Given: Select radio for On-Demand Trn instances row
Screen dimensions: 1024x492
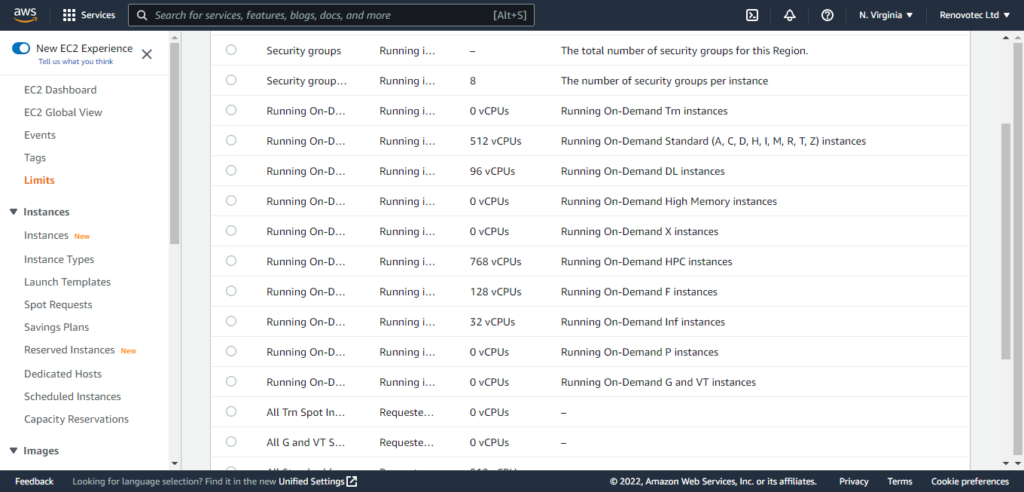Looking at the screenshot, I should tap(231, 110).
